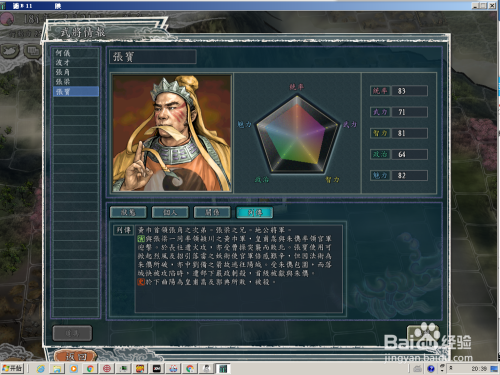Open the orange media player taskbar icon
Image resolution: width=500 pixels, height=375 pixels.
coord(73,369)
